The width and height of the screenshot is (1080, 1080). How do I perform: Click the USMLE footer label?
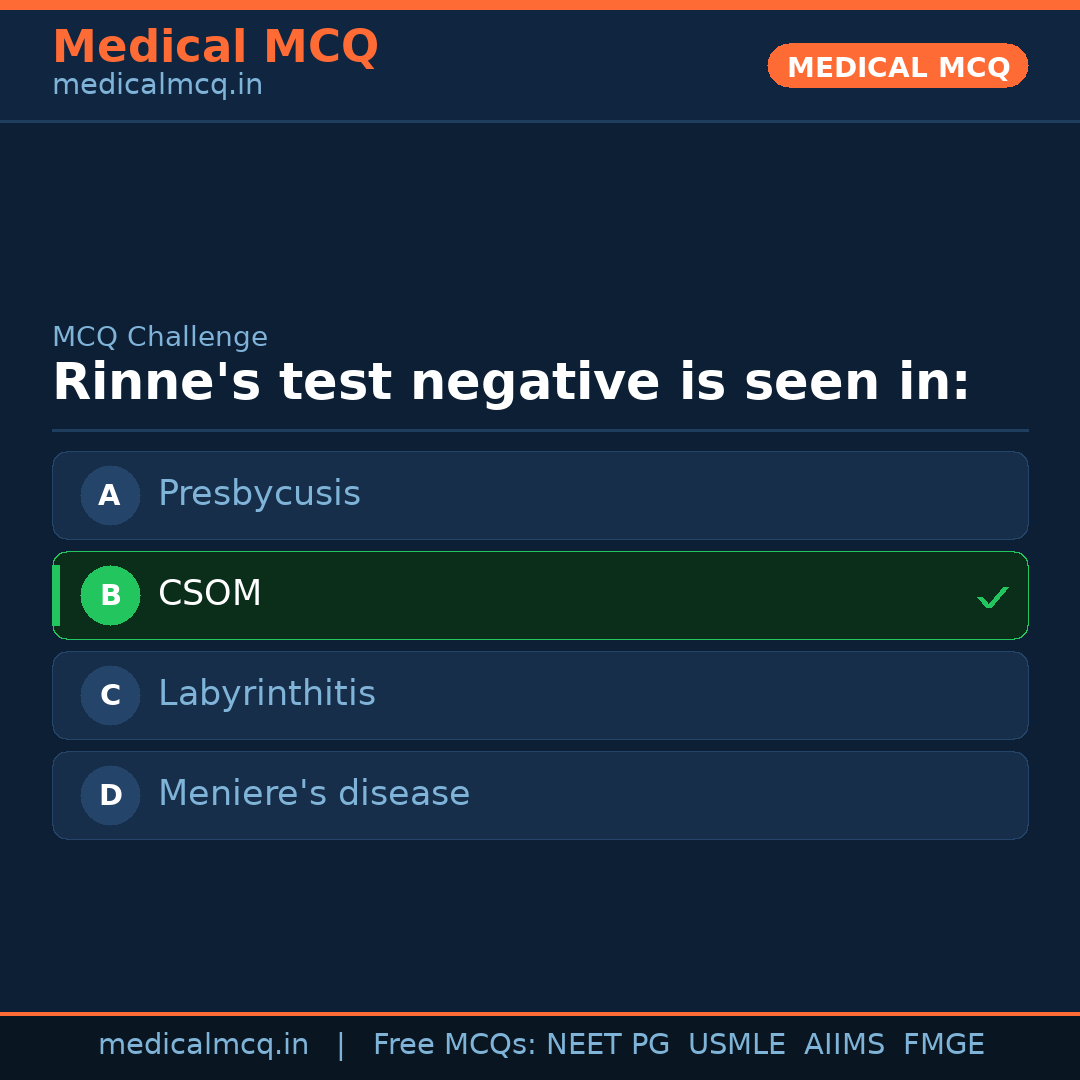point(736,1045)
